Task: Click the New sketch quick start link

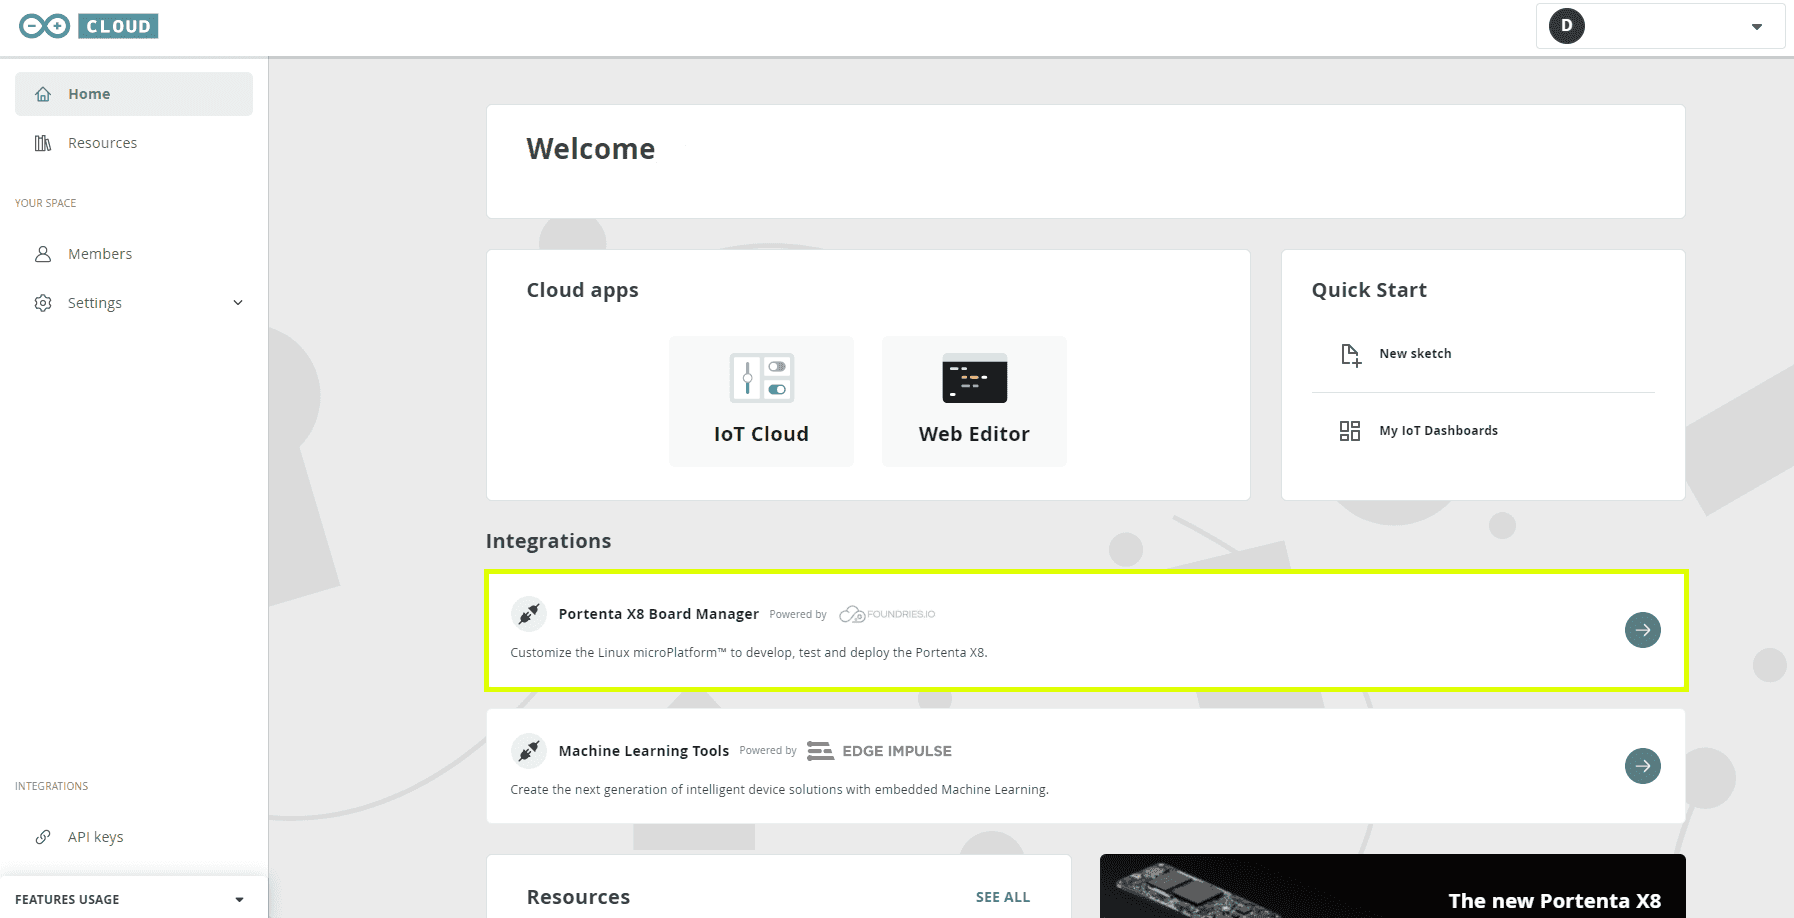Action: pos(1415,354)
